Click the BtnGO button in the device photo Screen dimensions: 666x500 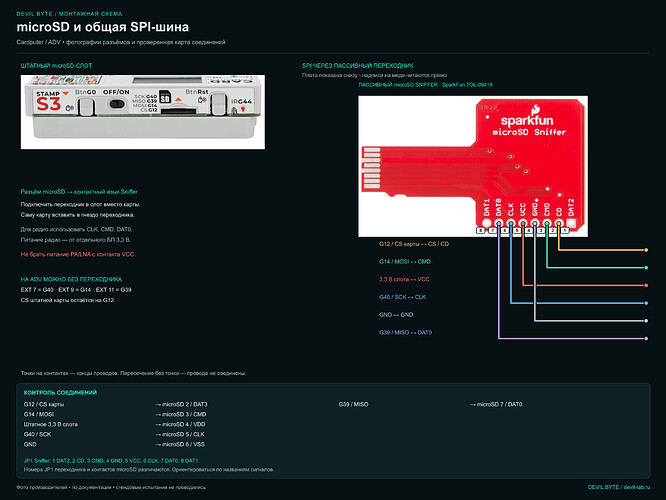click(x=86, y=106)
